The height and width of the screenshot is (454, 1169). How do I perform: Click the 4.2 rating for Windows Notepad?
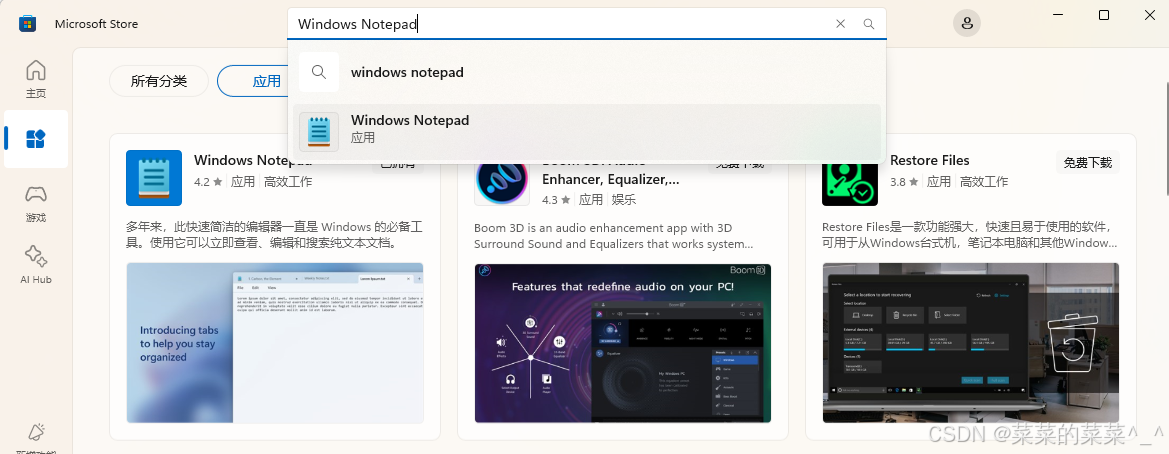click(x=208, y=181)
